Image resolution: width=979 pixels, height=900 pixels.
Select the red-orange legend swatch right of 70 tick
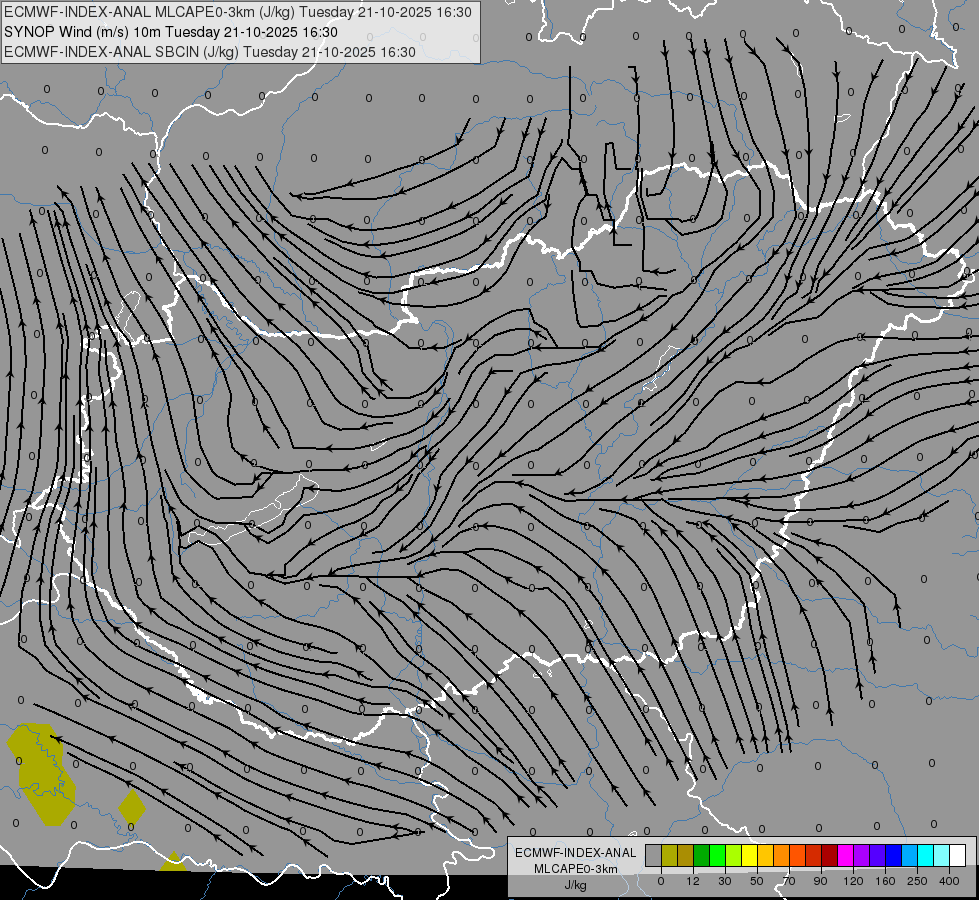point(798,855)
